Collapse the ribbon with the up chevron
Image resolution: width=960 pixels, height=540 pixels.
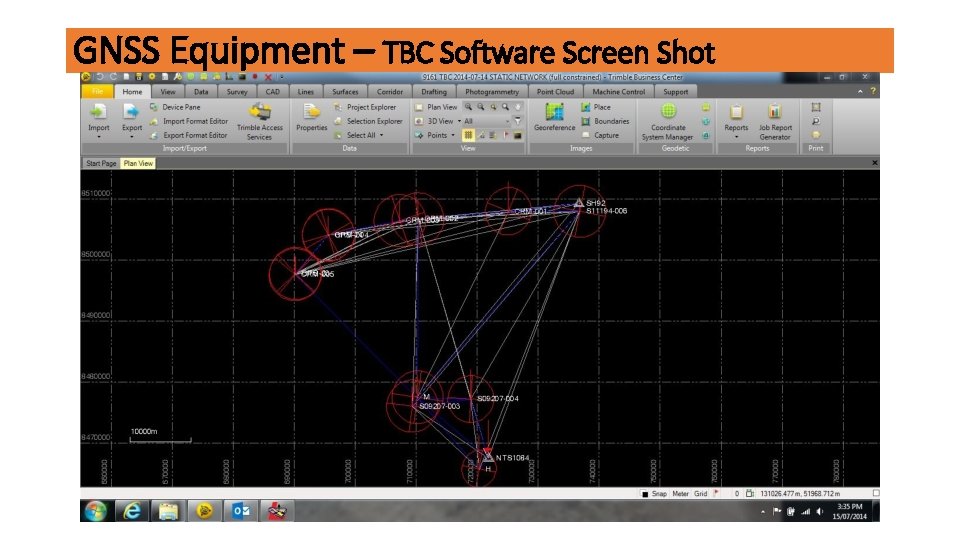pyautogui.click(x=860, y=91)
